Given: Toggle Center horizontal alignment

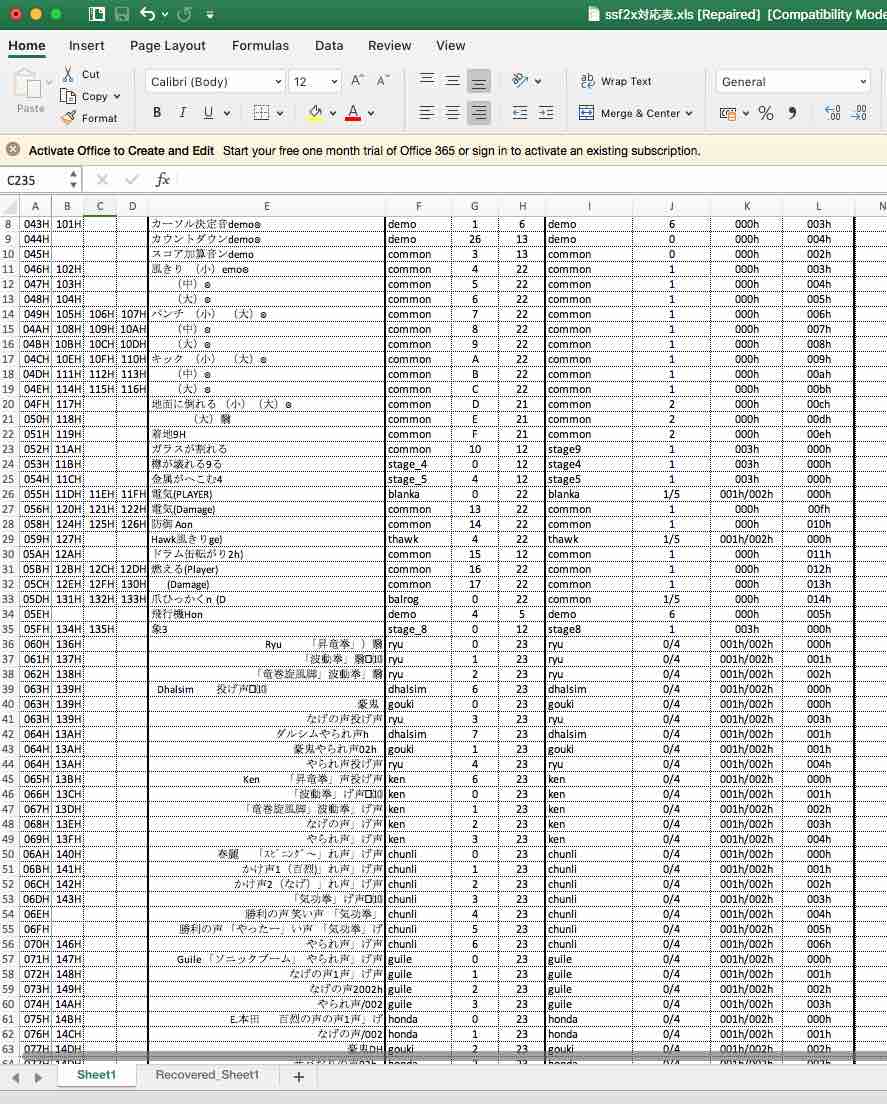Looking at the screenshot, I should pyautogui.click(x=453, y=113).
